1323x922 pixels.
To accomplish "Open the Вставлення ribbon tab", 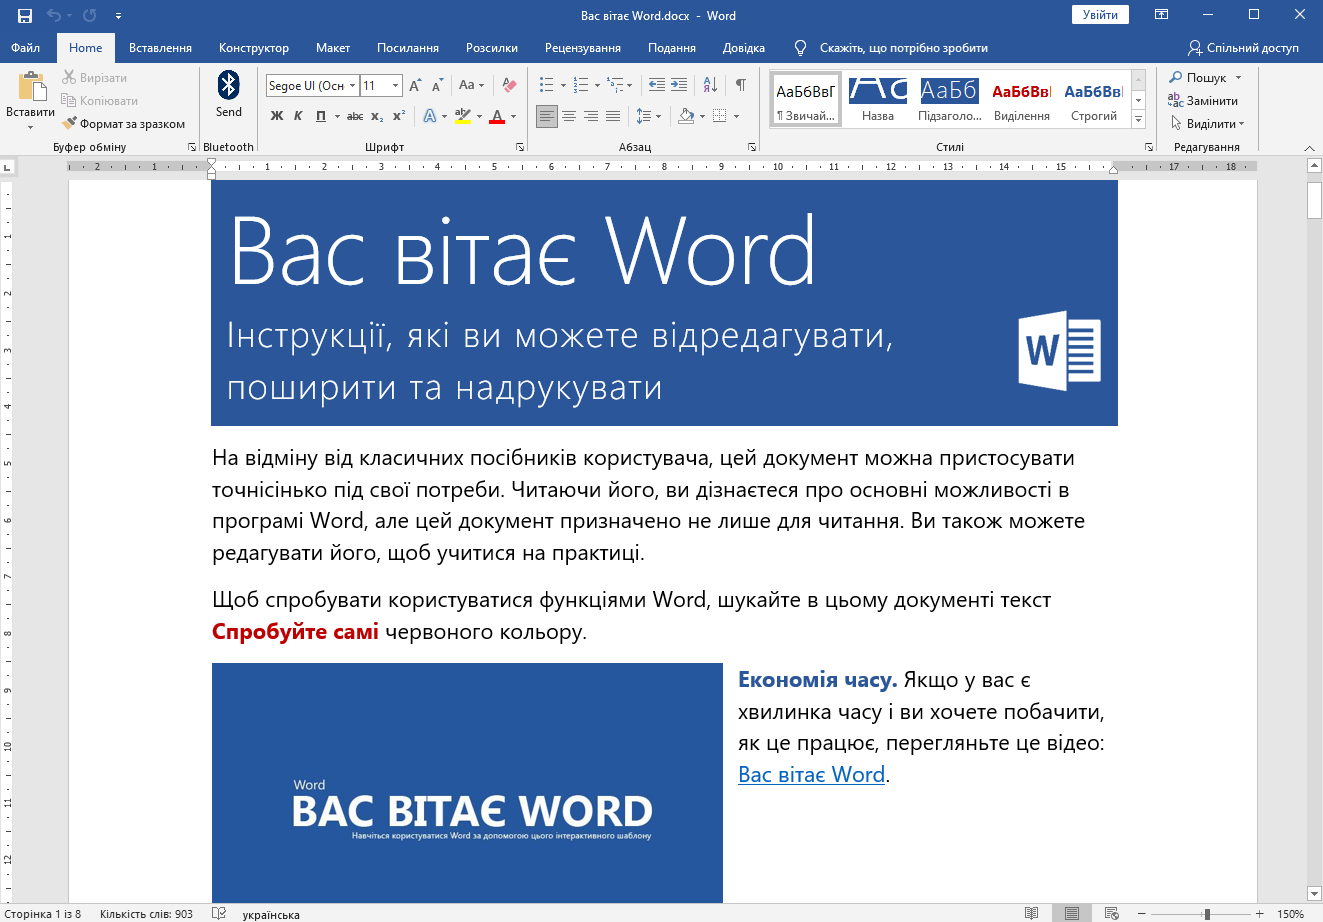I will (160, 48).
